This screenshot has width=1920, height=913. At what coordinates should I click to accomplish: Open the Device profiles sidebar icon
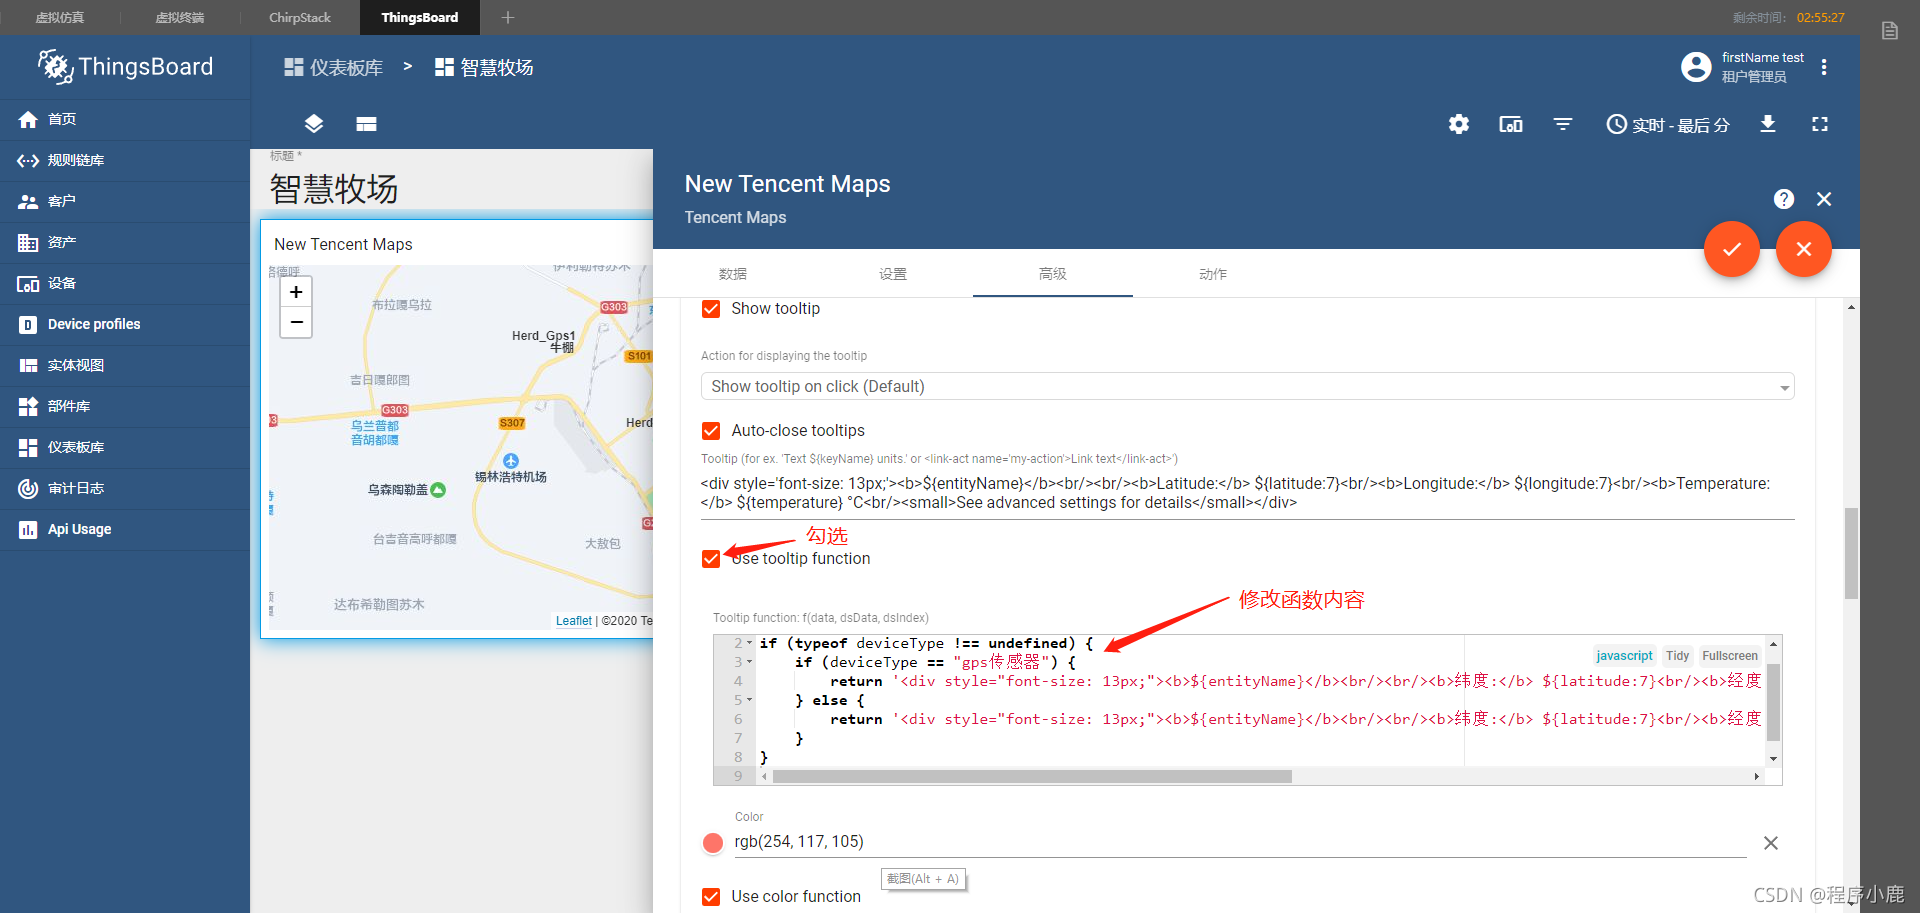point(28,324)
